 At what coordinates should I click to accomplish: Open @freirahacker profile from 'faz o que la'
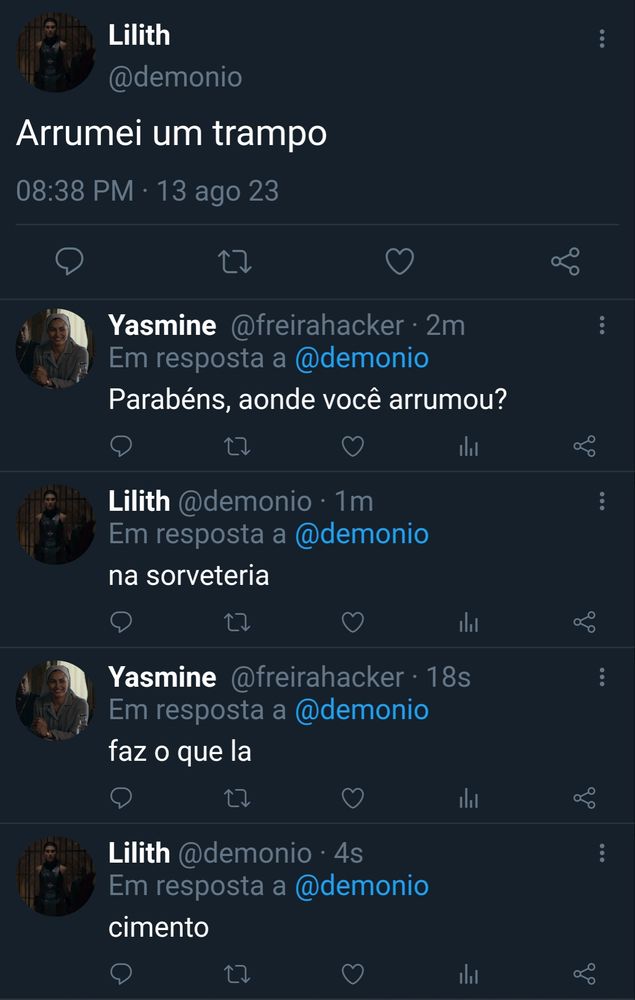point(317,677)
